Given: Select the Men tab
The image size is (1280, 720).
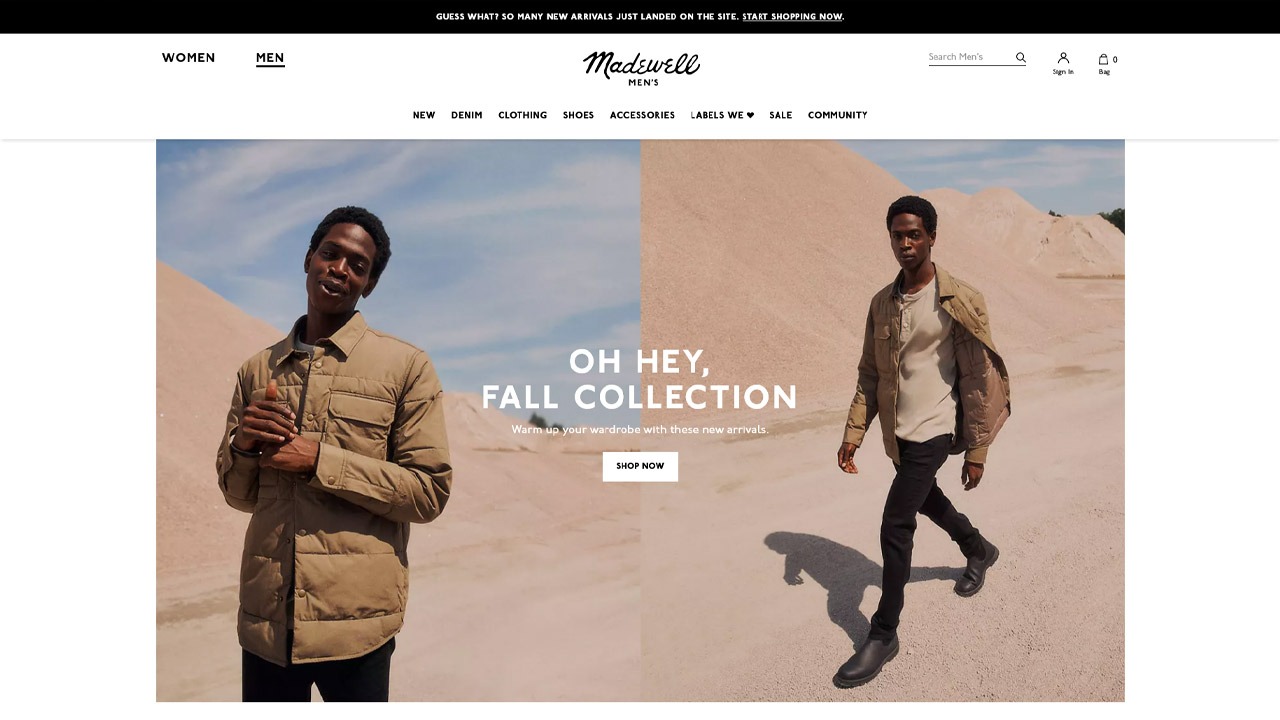Looking at the screenshot, I should 270,58.
